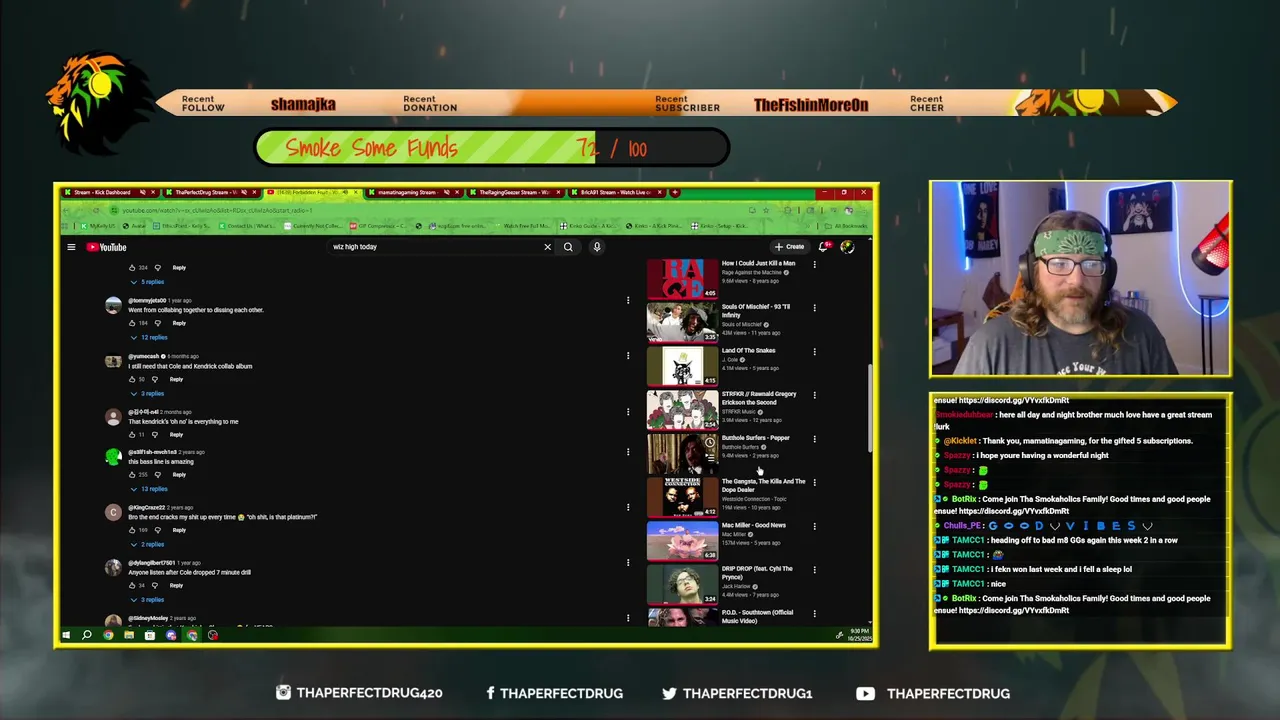The width and height of the screenshot is (1280, 720).
Task: Open the Land Of The Snakes thumbnail
Action: coord(682,366)
